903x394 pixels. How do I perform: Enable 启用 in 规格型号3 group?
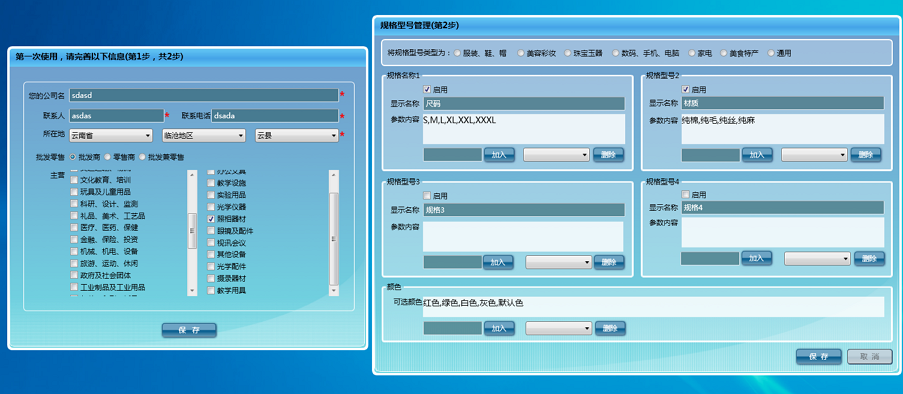tap(427, 195)
